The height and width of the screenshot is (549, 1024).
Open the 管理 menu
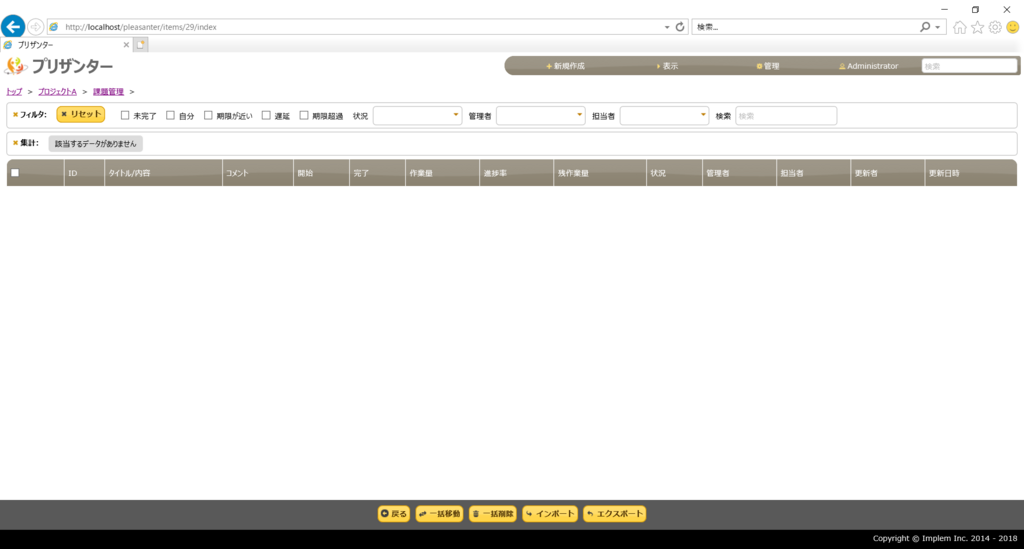(768, 66)
